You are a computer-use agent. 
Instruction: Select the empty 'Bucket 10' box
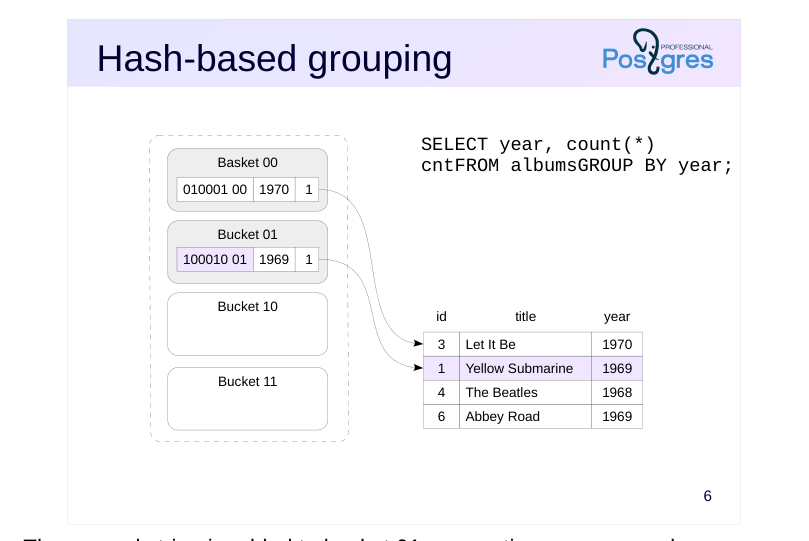pyautogui.click(x=248, y=324)
